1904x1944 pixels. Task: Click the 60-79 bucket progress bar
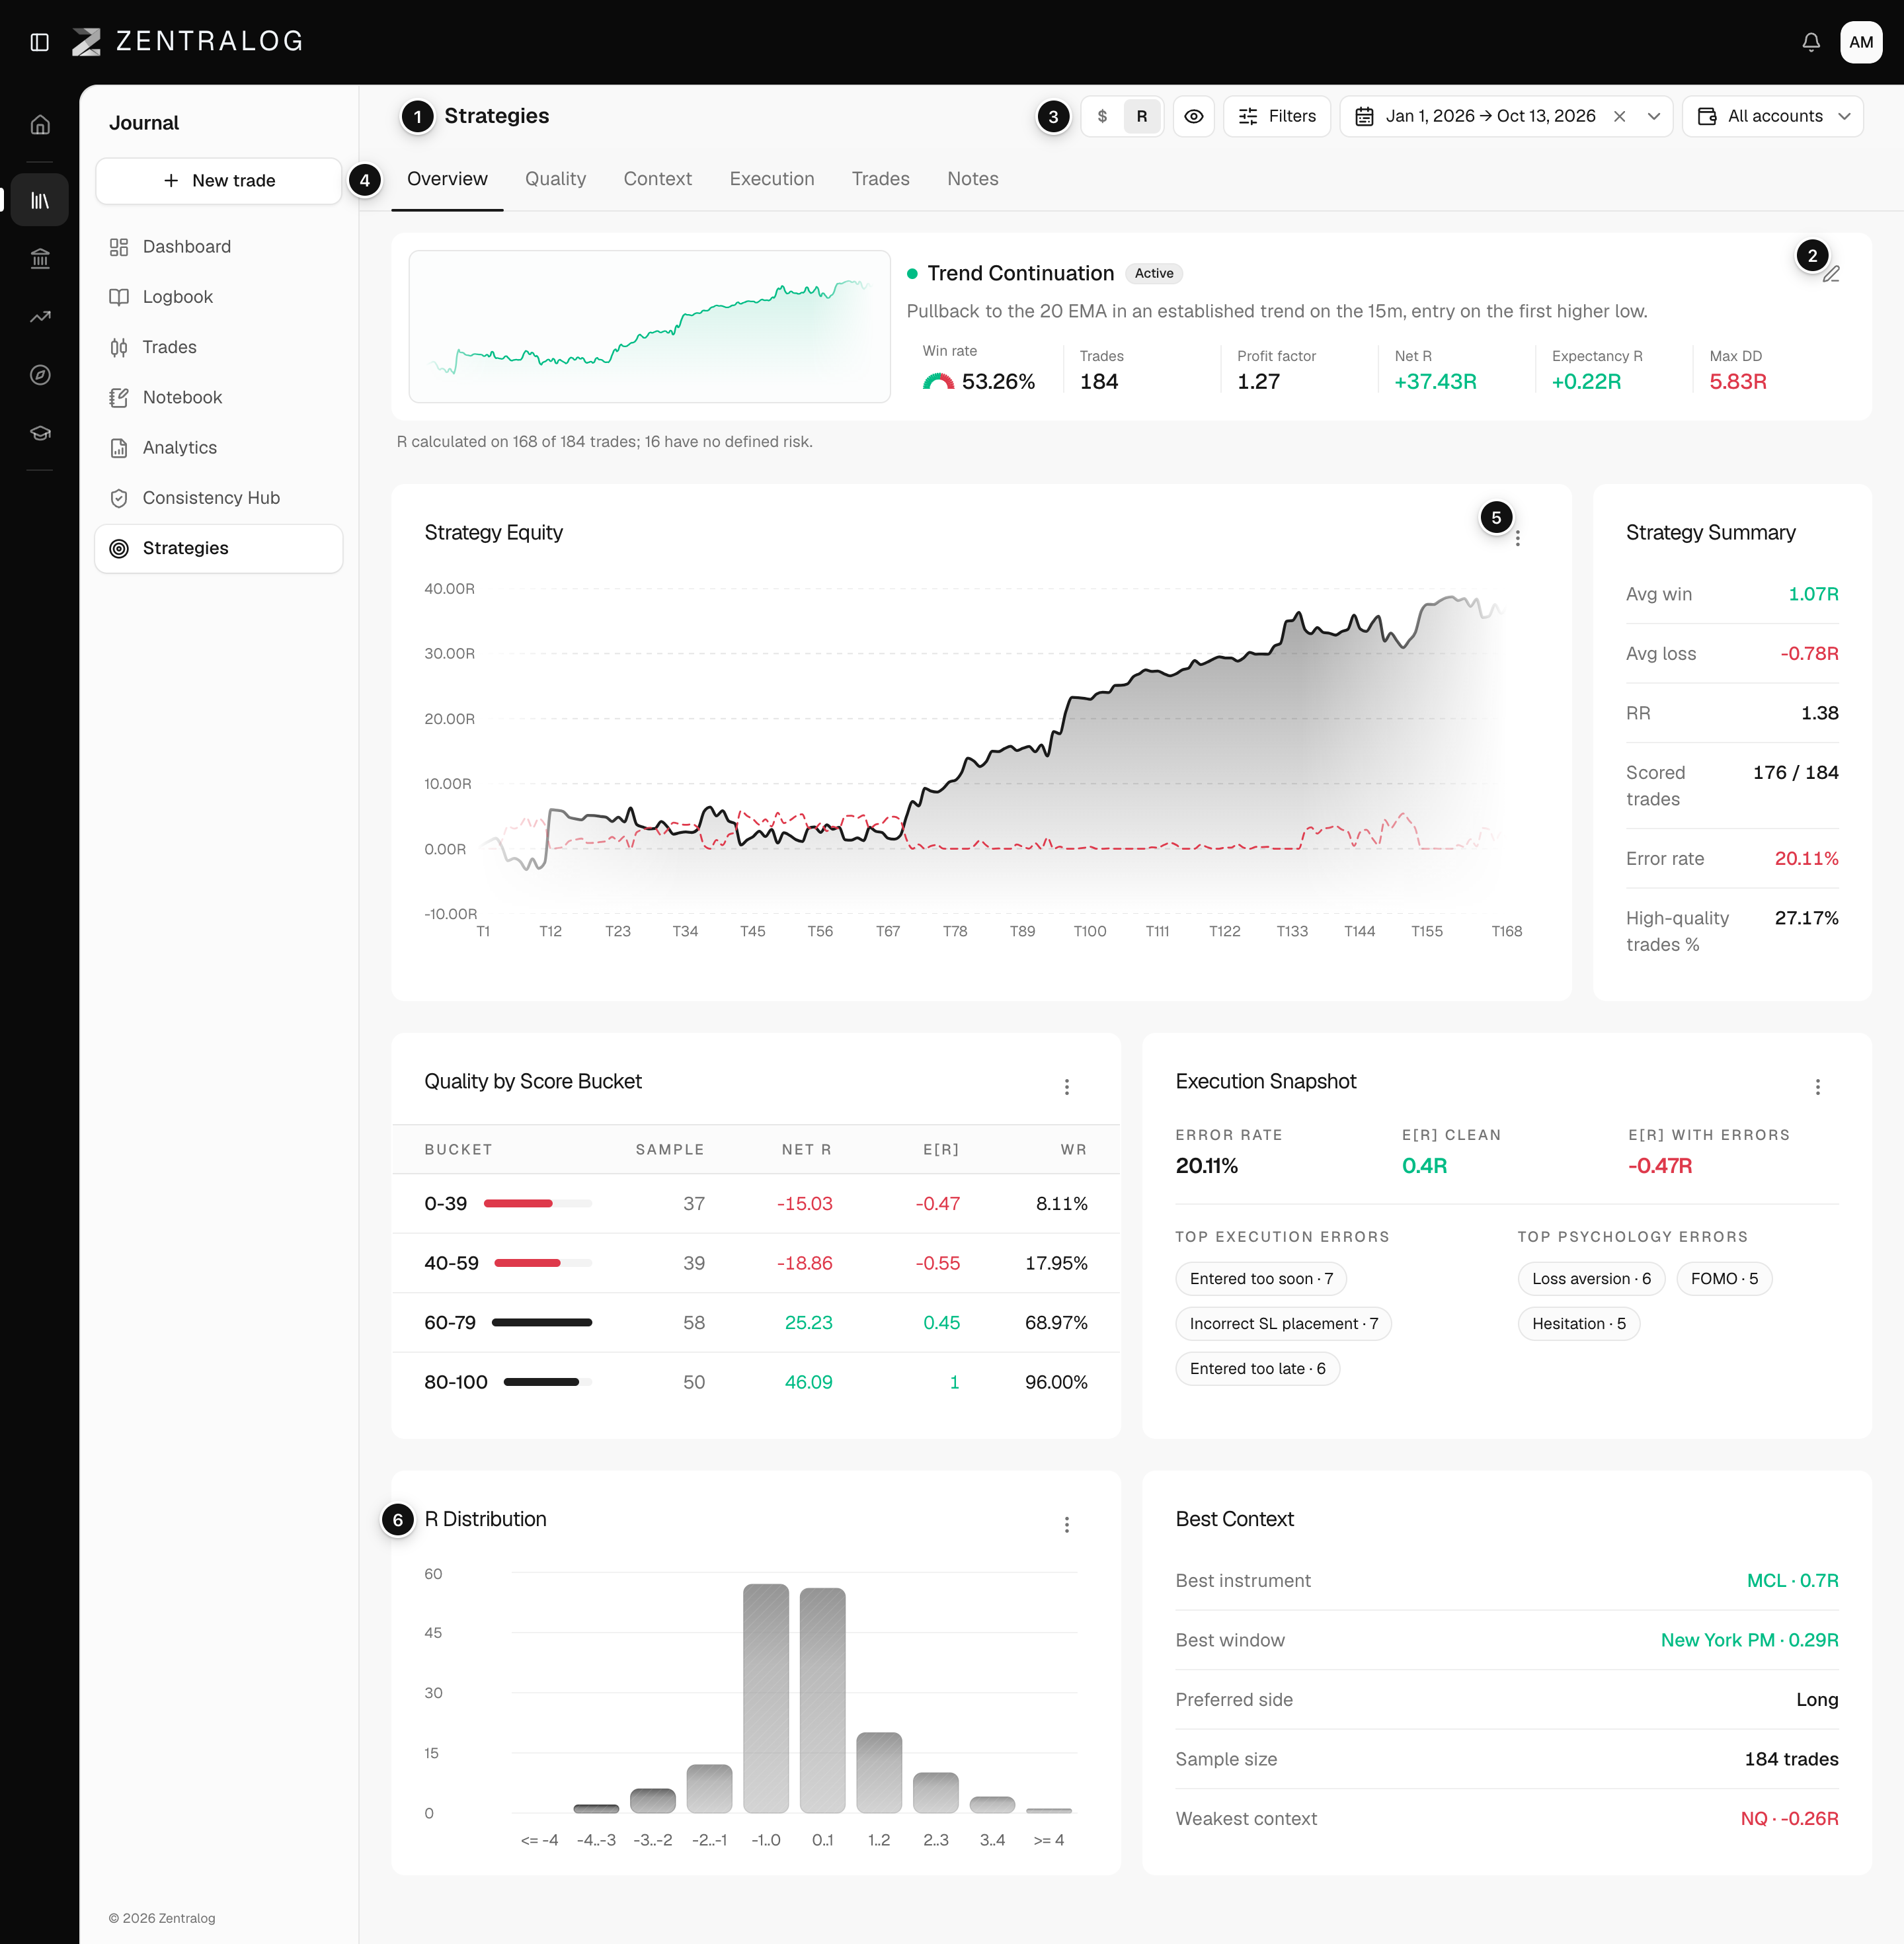coord(541,1322)
